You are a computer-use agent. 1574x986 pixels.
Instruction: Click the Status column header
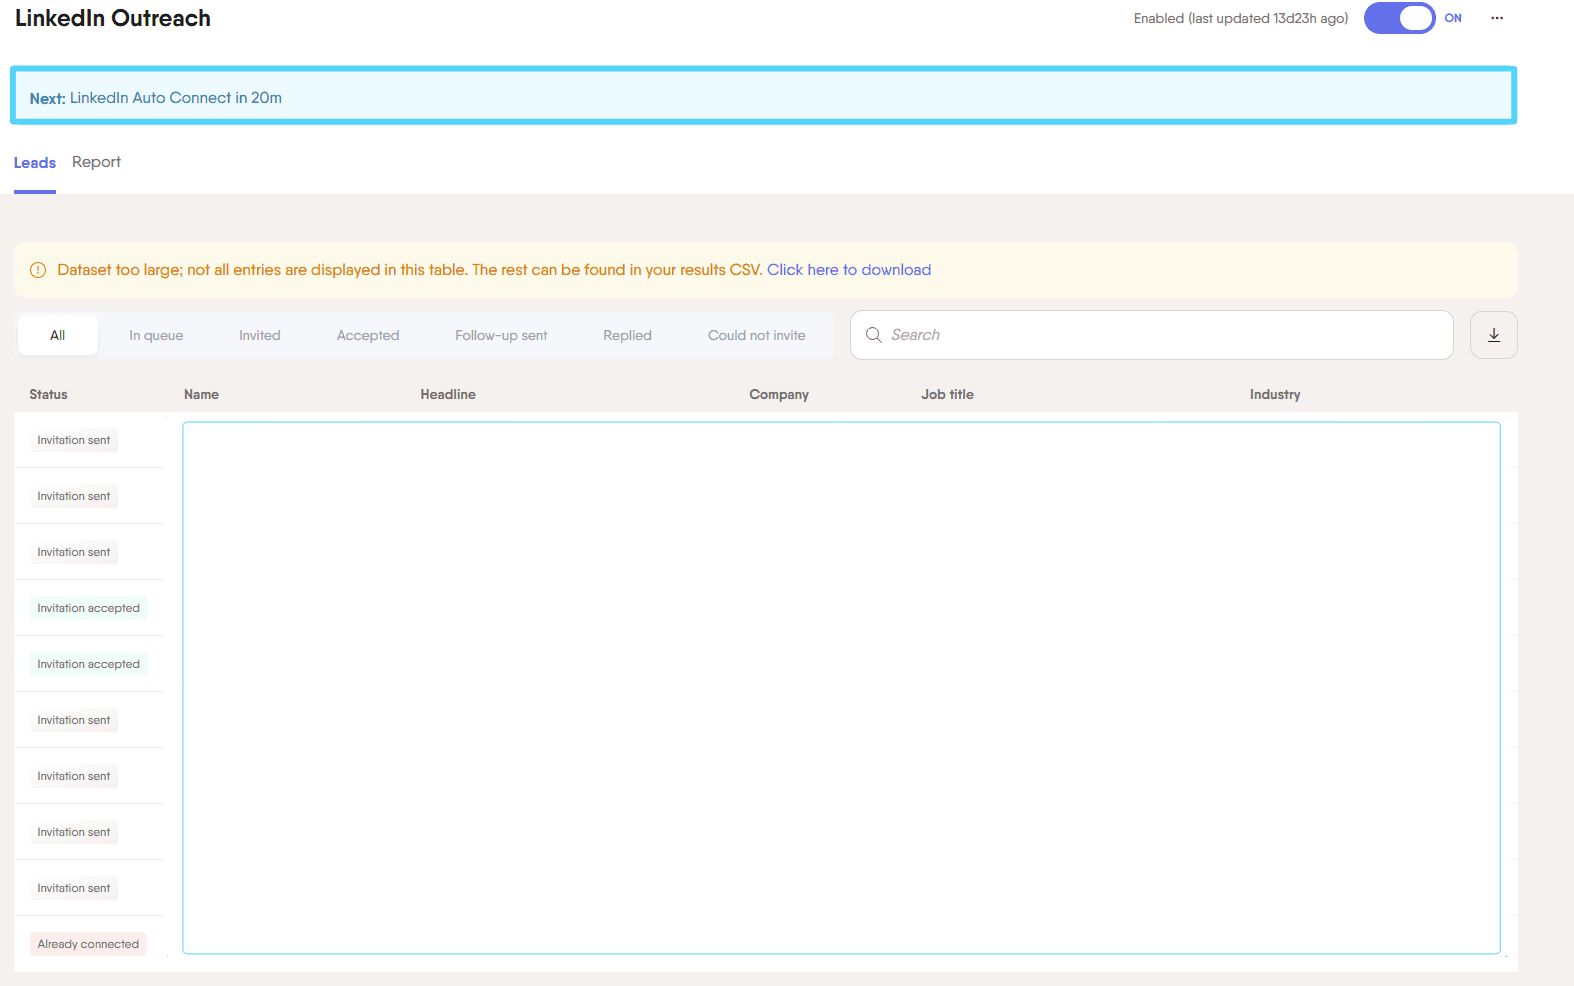coord(48,394)
